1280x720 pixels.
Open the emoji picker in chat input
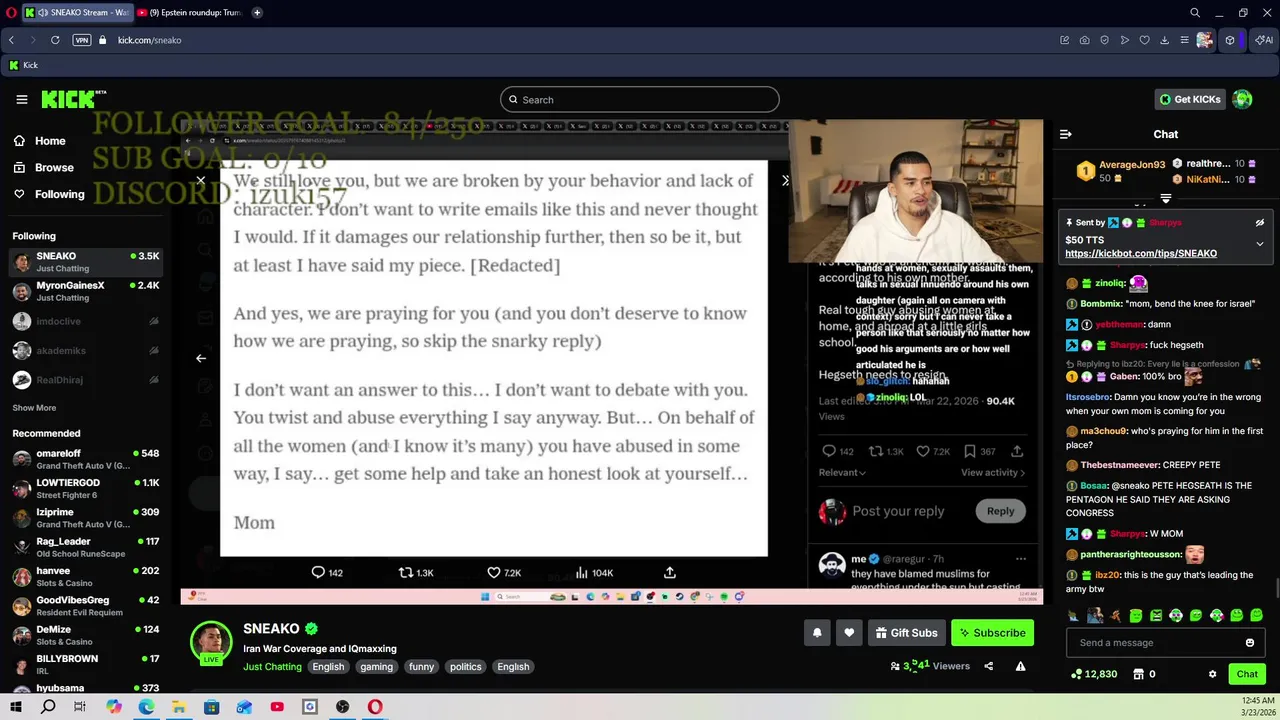click(x=1249, y=643)
